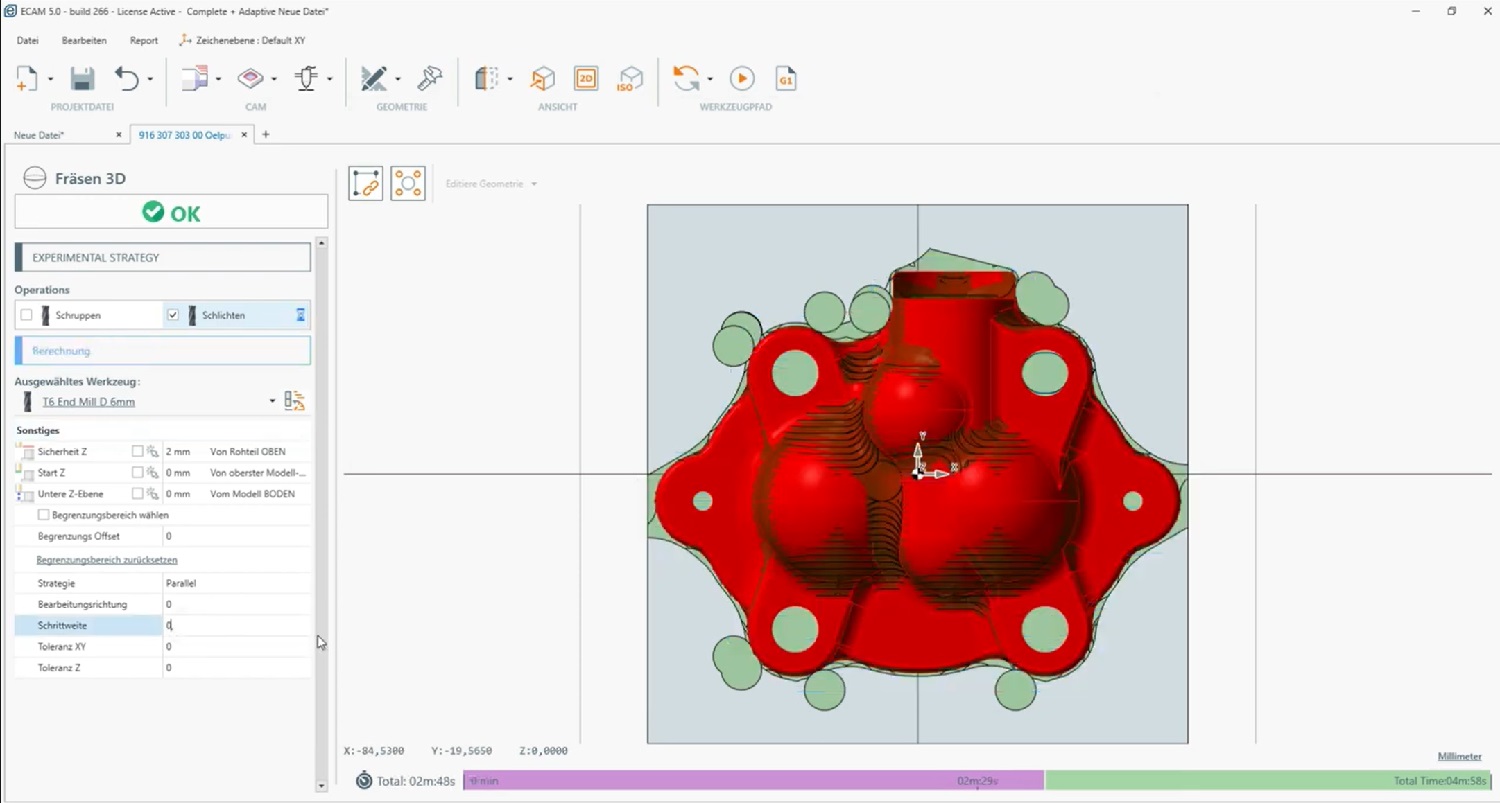The width and height of the screenshot is (1500, 803).
Task: Run the toolpath simulation play icon
Action: click(x=742, y=79)
